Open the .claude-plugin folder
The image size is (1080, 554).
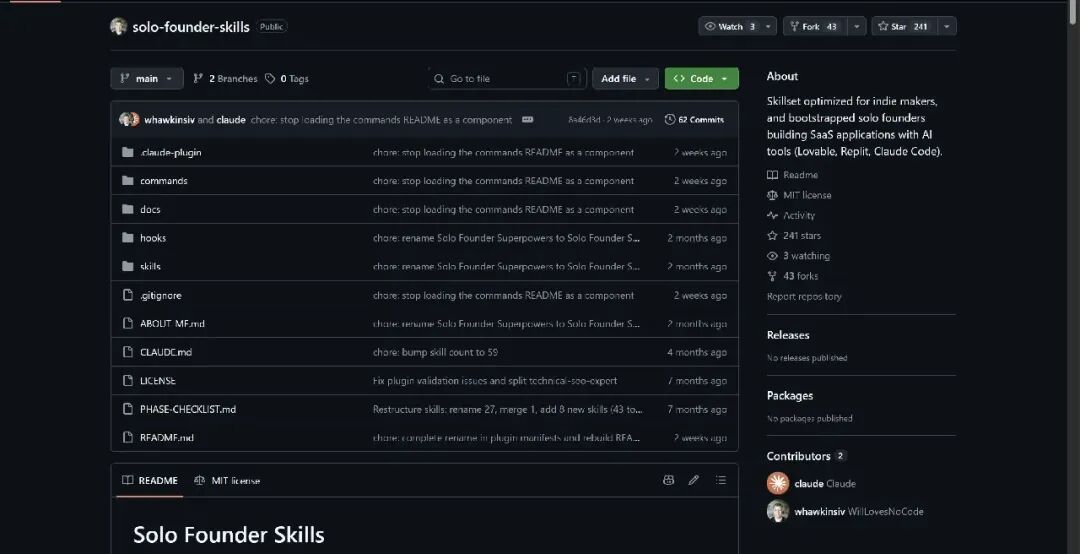click(171, 152)
